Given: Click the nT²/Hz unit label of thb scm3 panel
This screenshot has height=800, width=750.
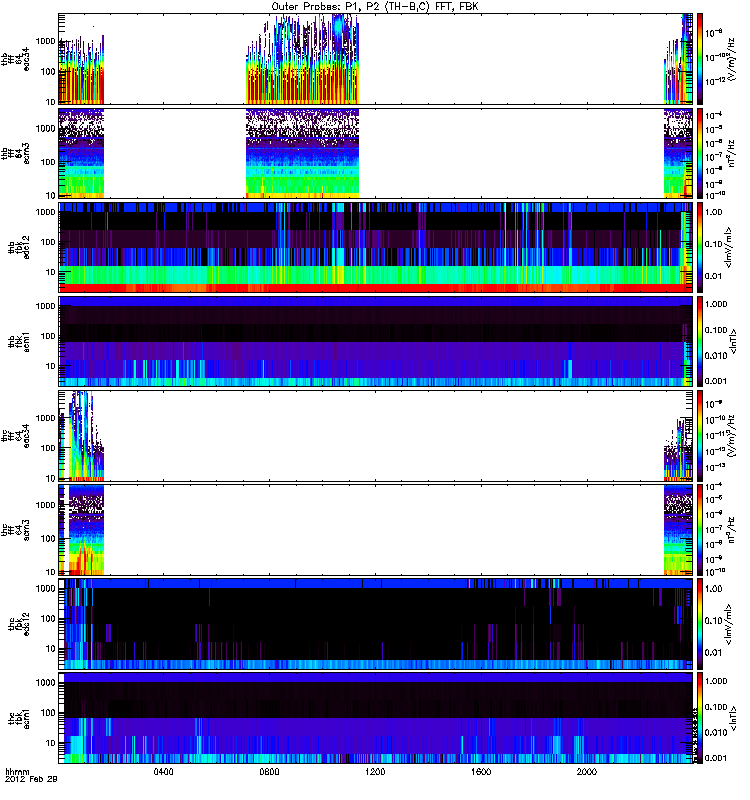Looking at the screenshot, I should [731, 154].
